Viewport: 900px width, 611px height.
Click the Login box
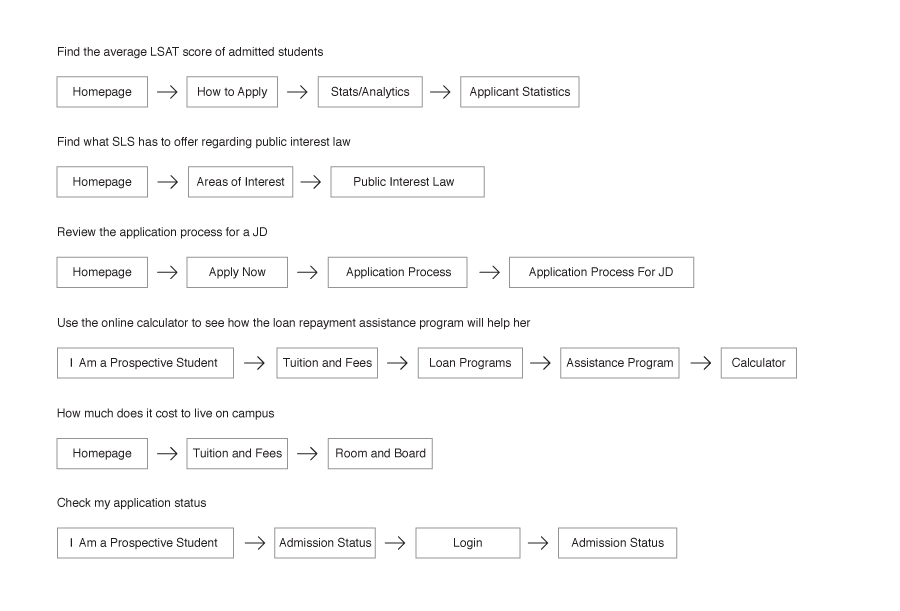tap(468, 543)
